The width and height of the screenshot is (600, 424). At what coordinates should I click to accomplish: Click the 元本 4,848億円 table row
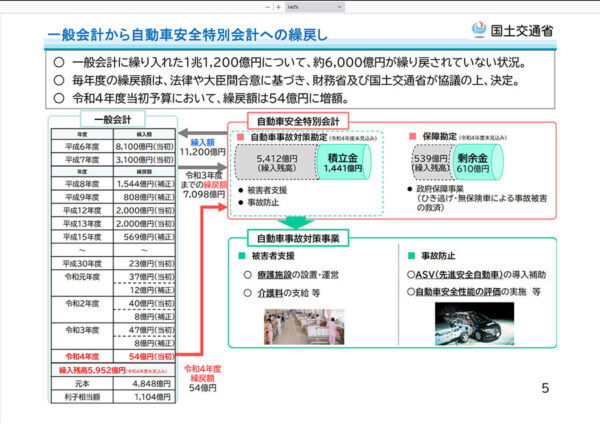(x=111, y=382)
